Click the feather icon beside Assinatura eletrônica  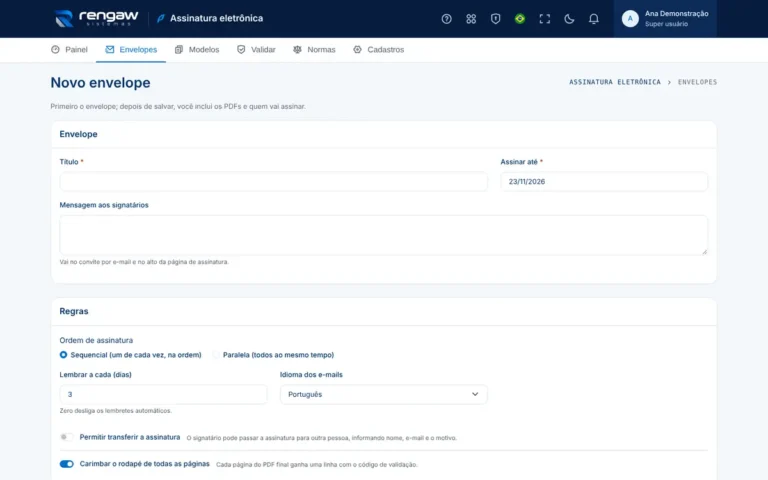161,19
